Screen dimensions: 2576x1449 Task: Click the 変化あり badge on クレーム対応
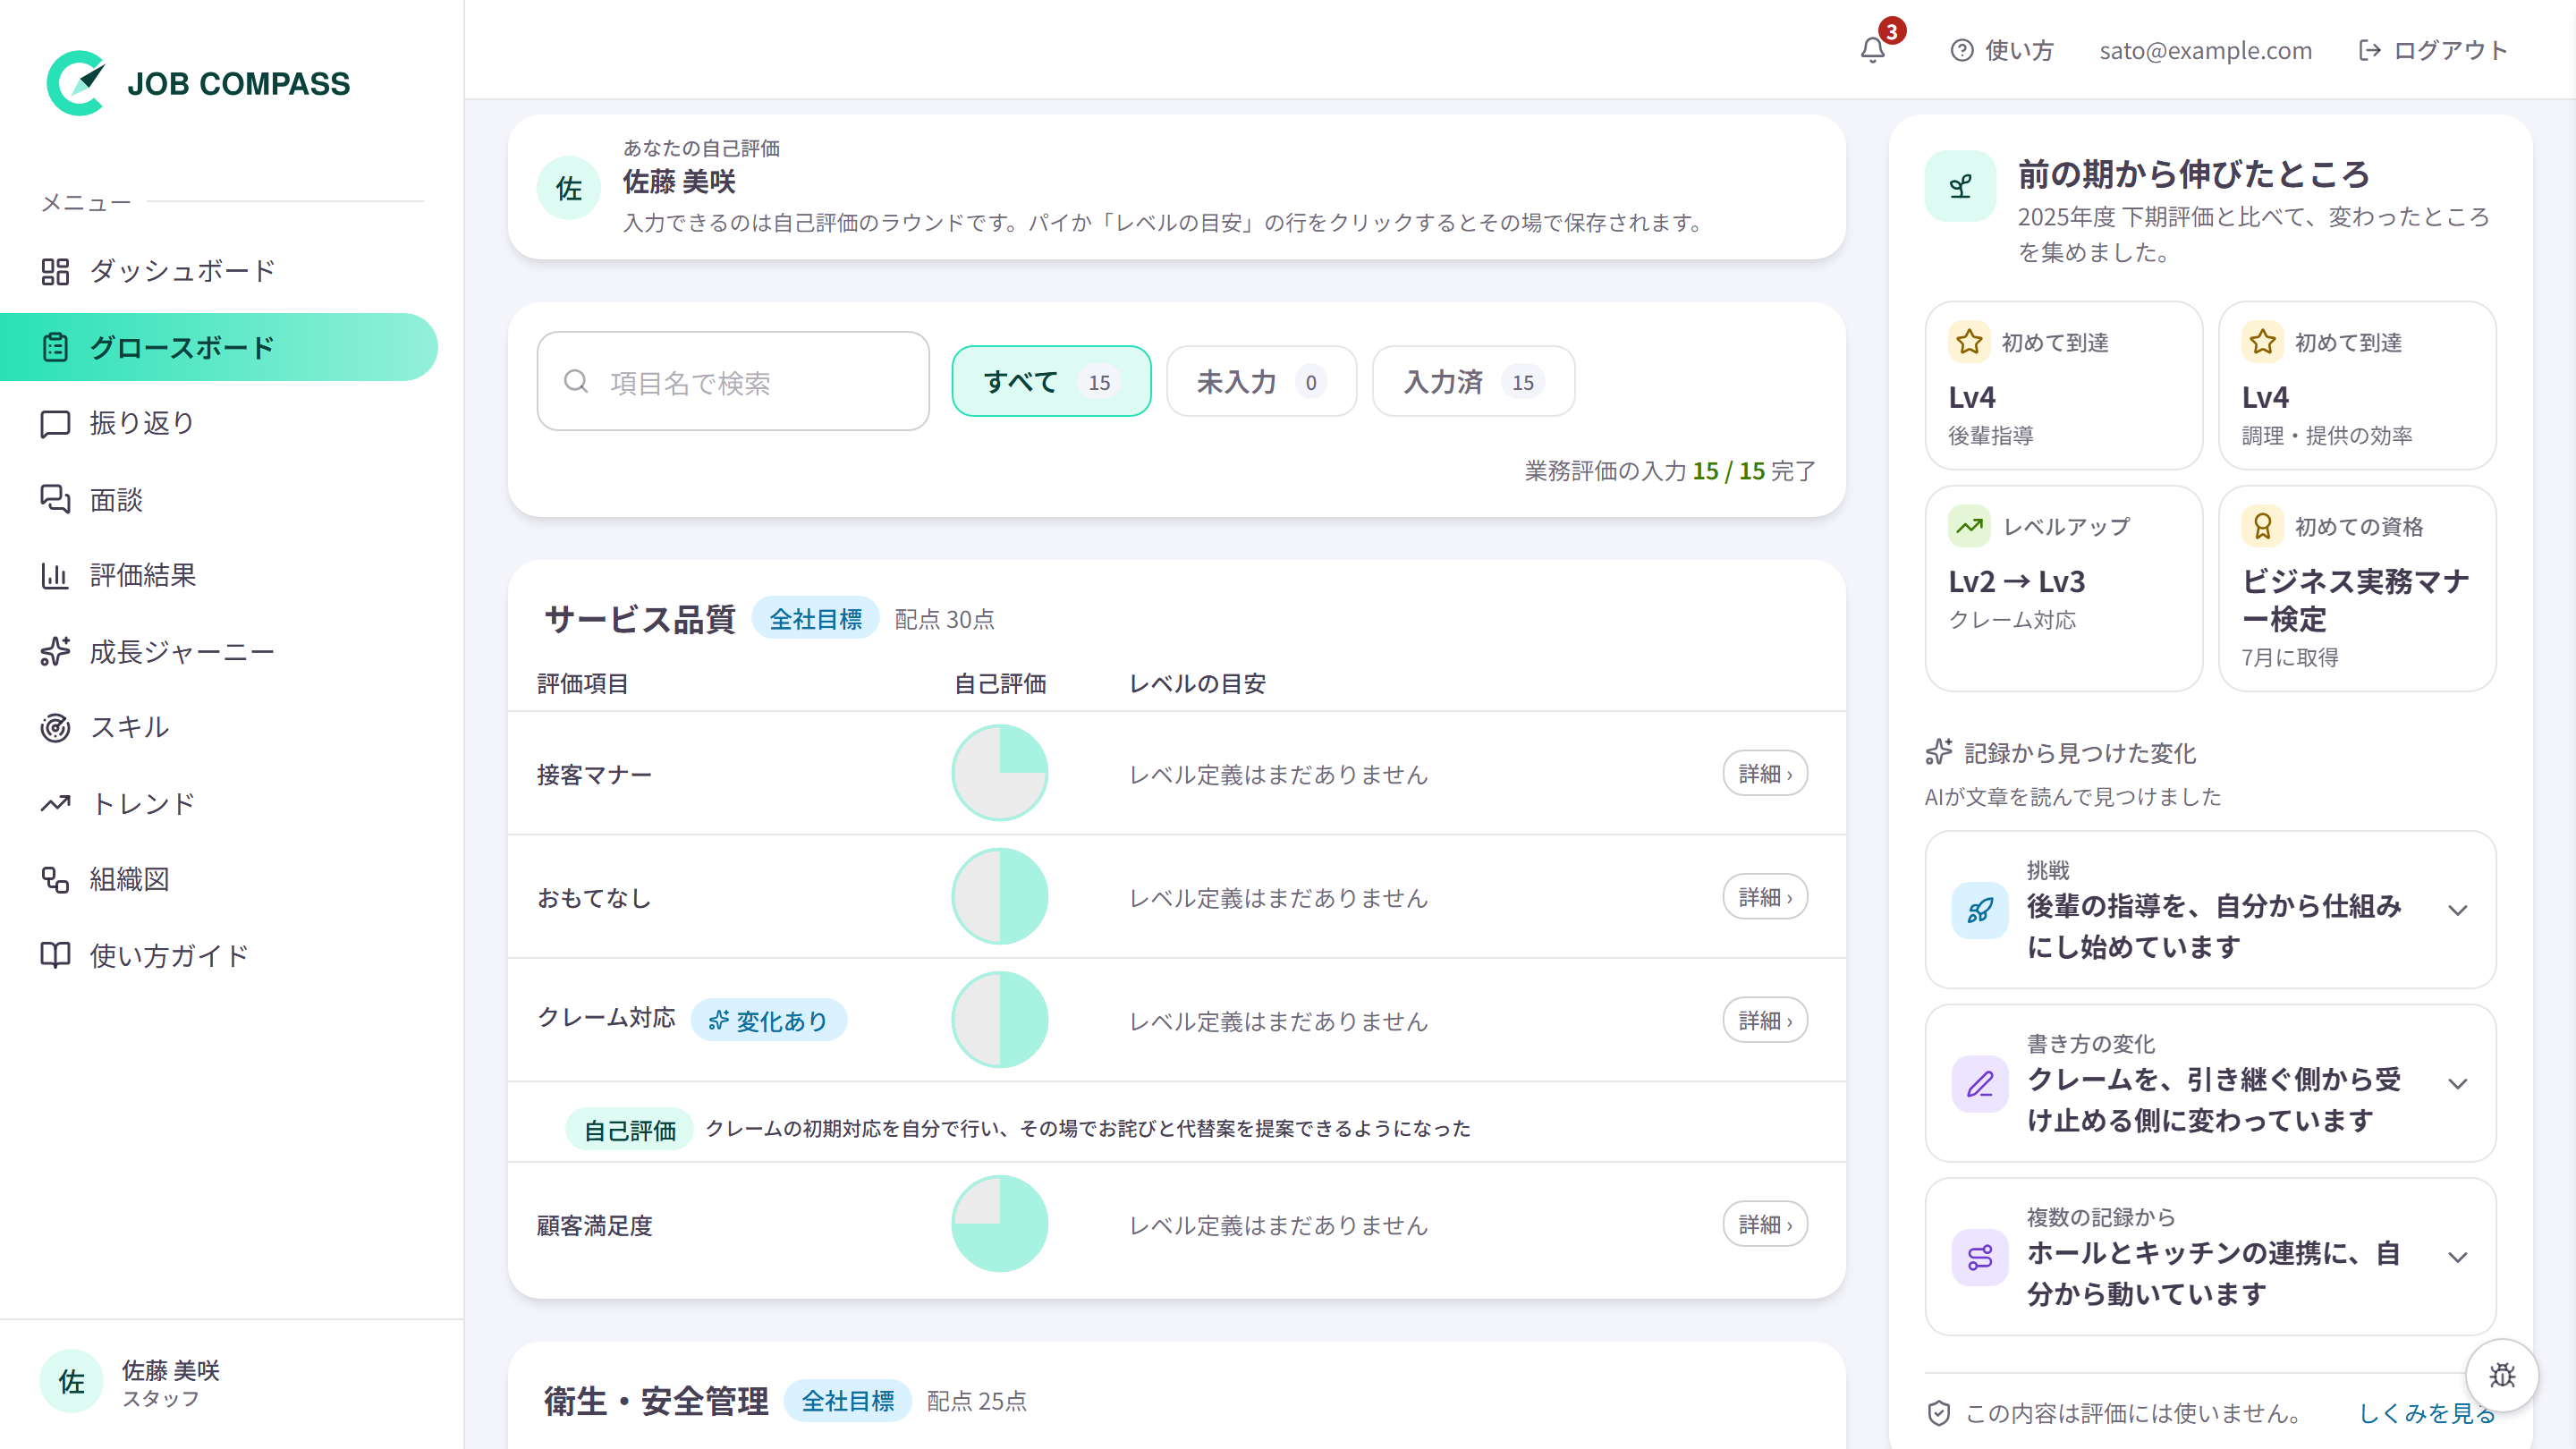769,1020
